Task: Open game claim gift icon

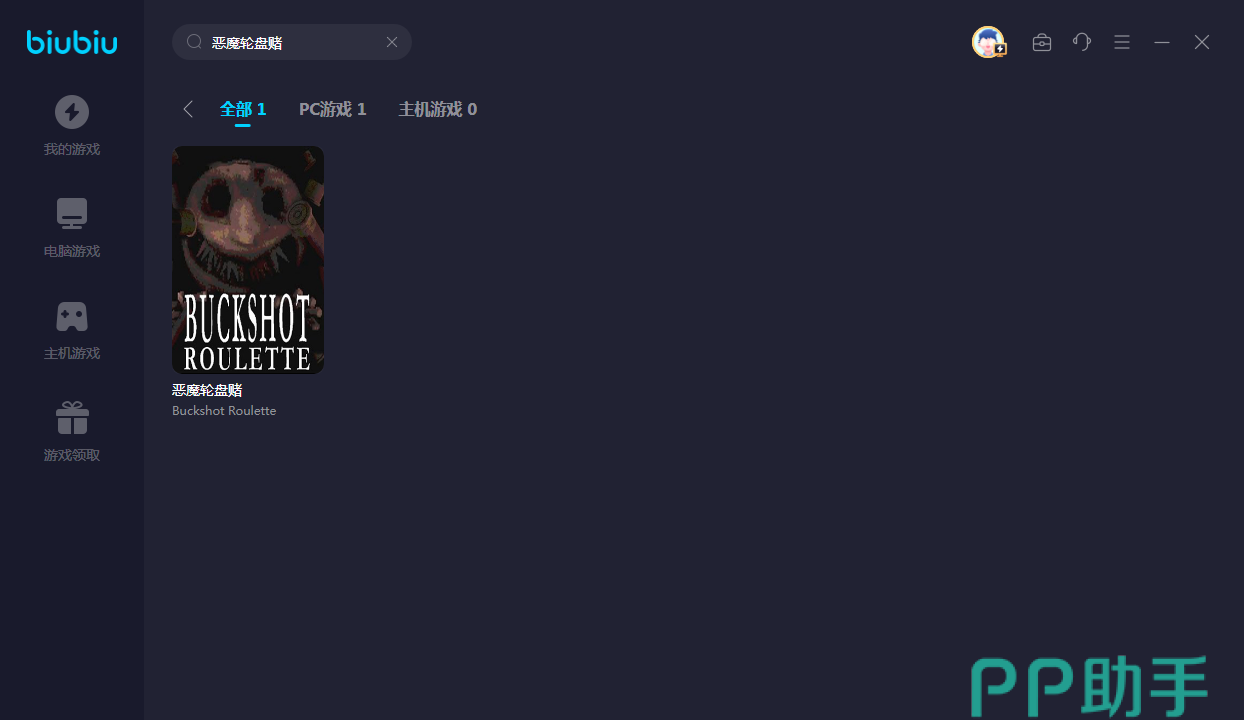Action: (72, 418)
